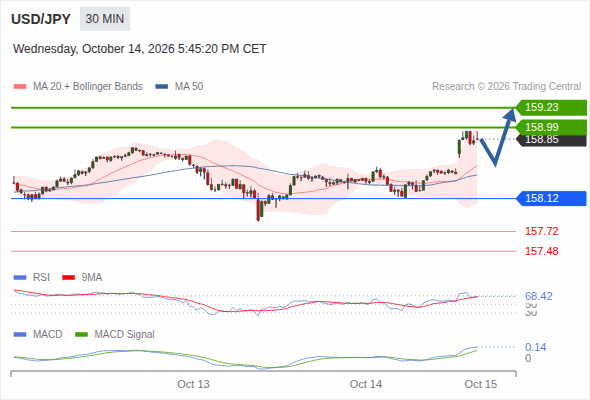Select the USD/JPY pair title
590x400 pixels.
41,19
